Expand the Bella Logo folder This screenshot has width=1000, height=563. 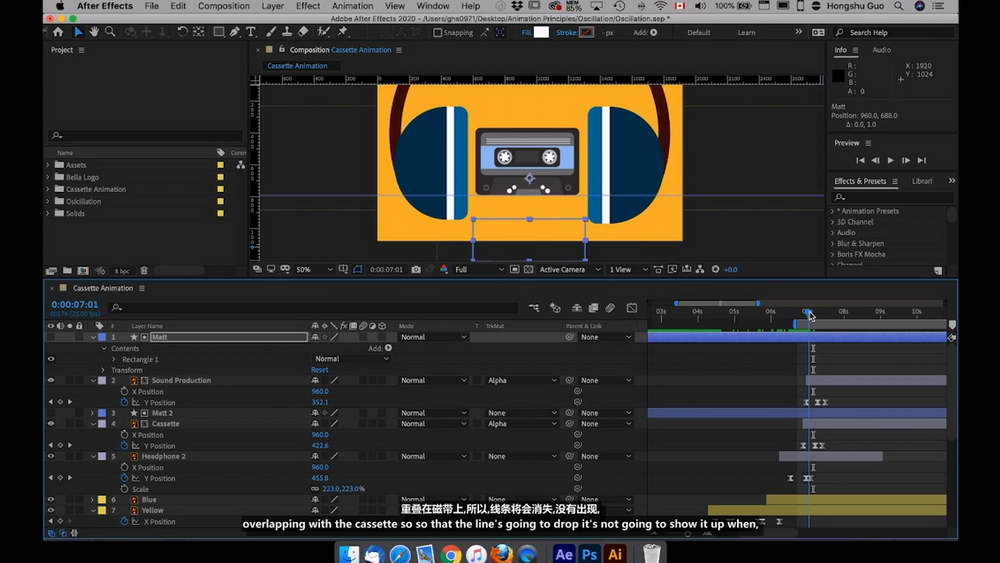[48, 177]
